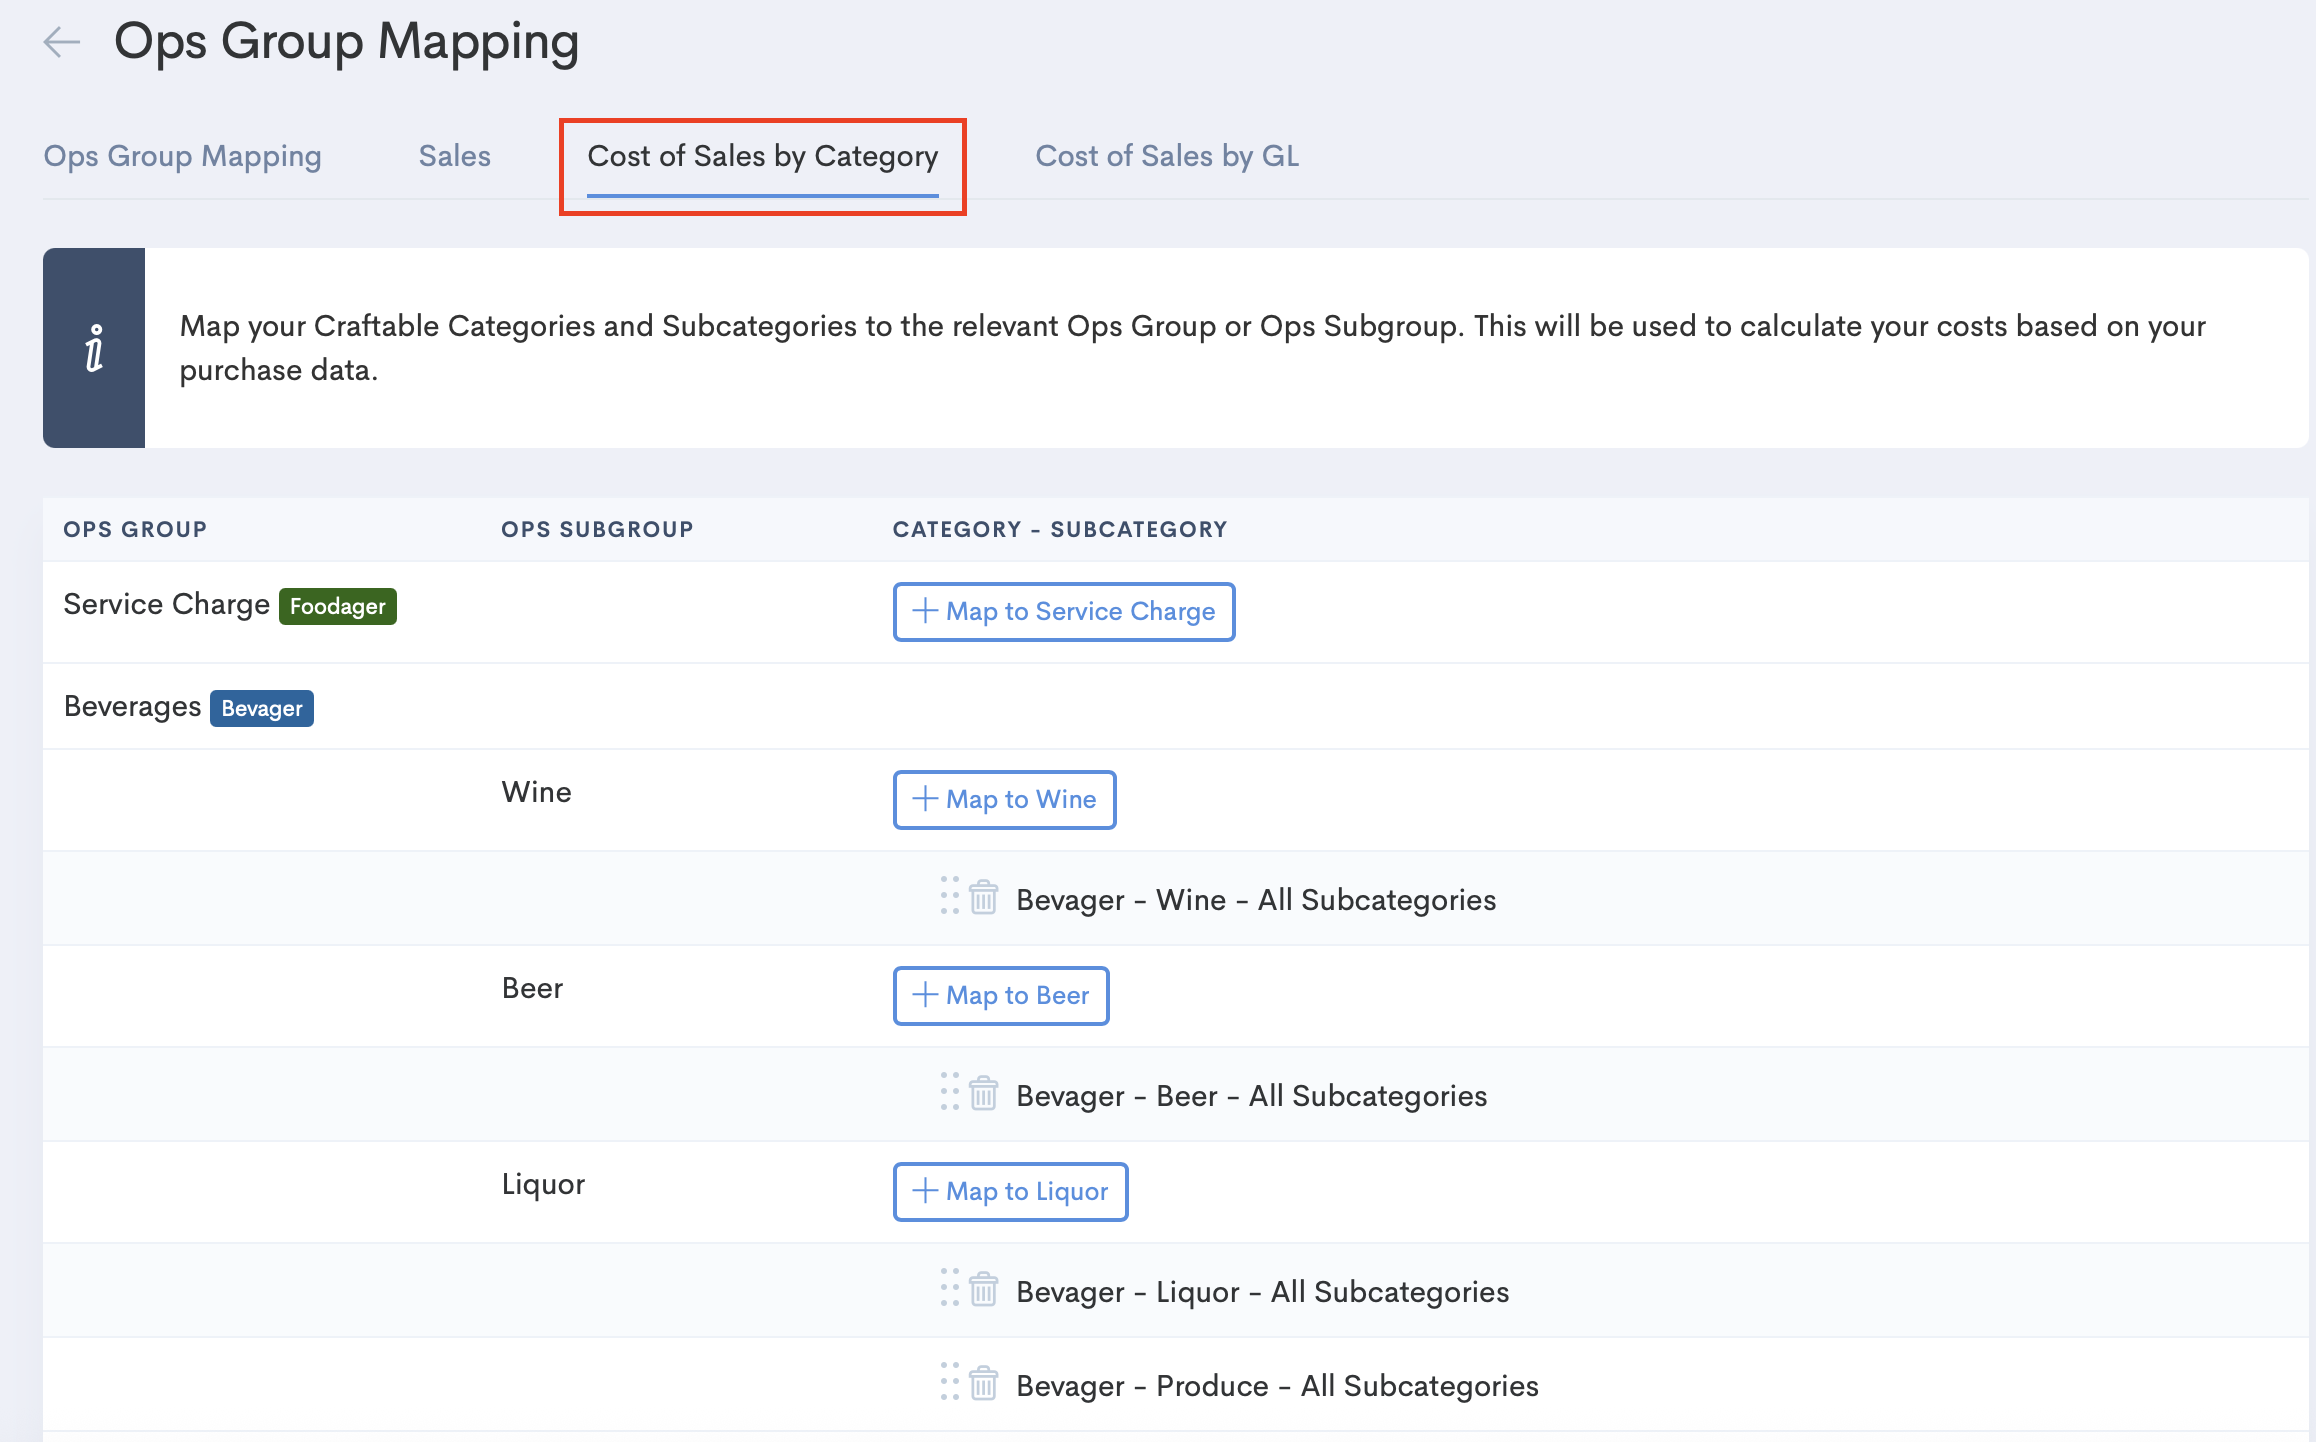
Task: Click Map to Beer
Action: (1000, 995)
